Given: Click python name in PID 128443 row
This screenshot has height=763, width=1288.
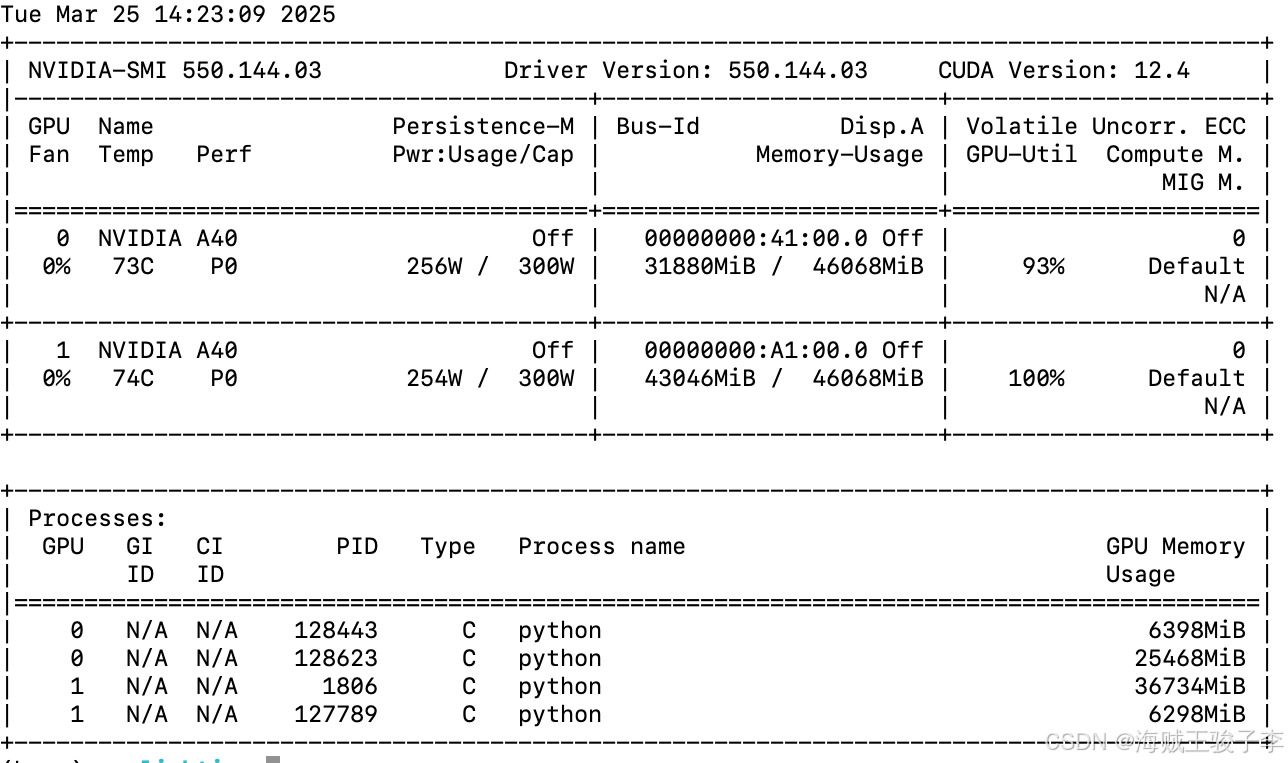Looking at the screenshot, I should point(560,631).
